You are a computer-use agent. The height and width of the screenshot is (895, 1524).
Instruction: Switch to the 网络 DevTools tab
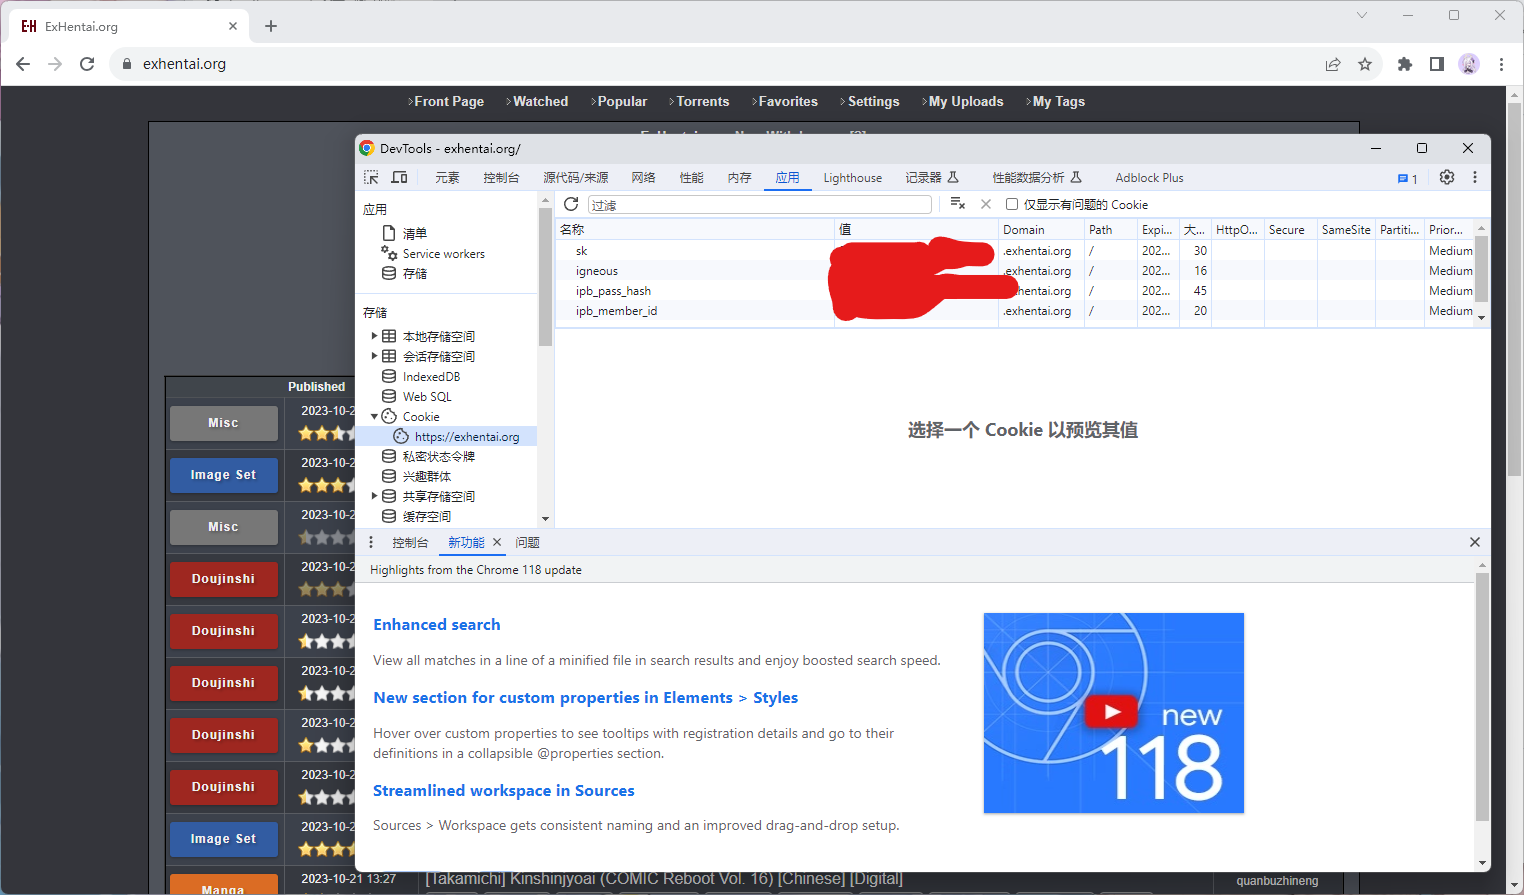[x=643, y=177]
